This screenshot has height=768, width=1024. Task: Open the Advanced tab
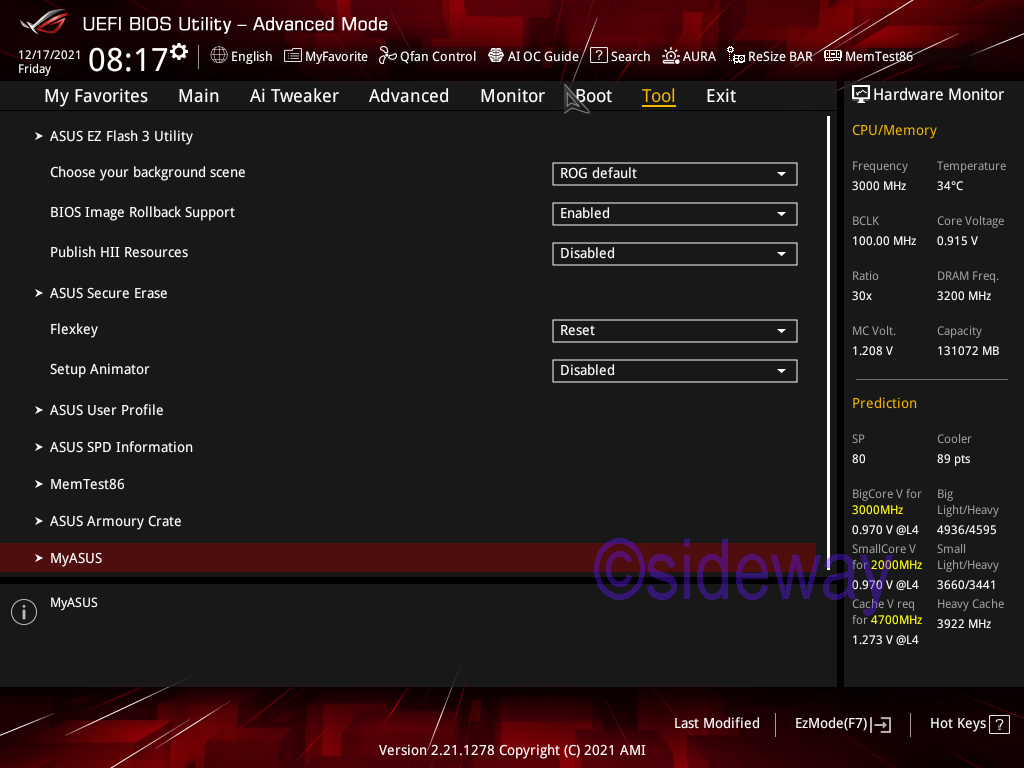pos(409,96)
